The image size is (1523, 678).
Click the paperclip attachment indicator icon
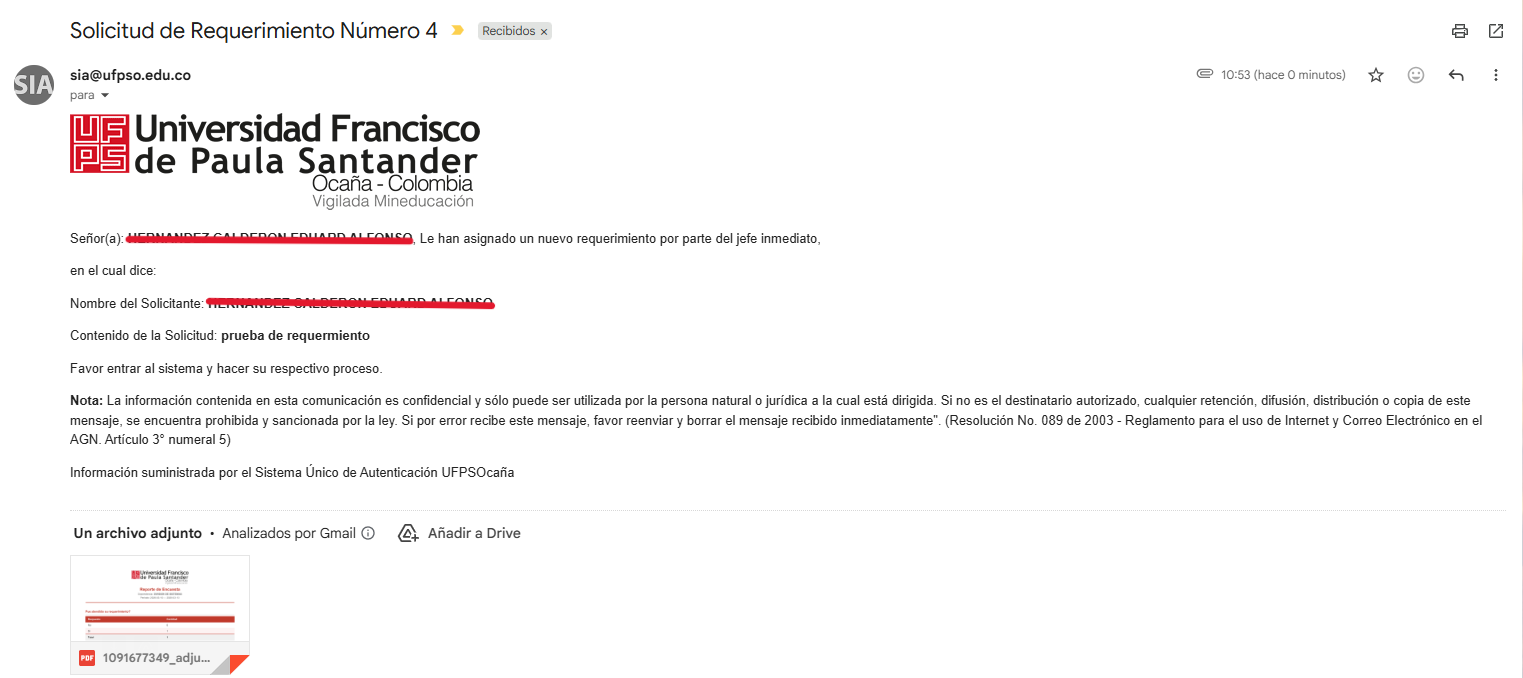pyautogui.click(x=1205, y=75)
